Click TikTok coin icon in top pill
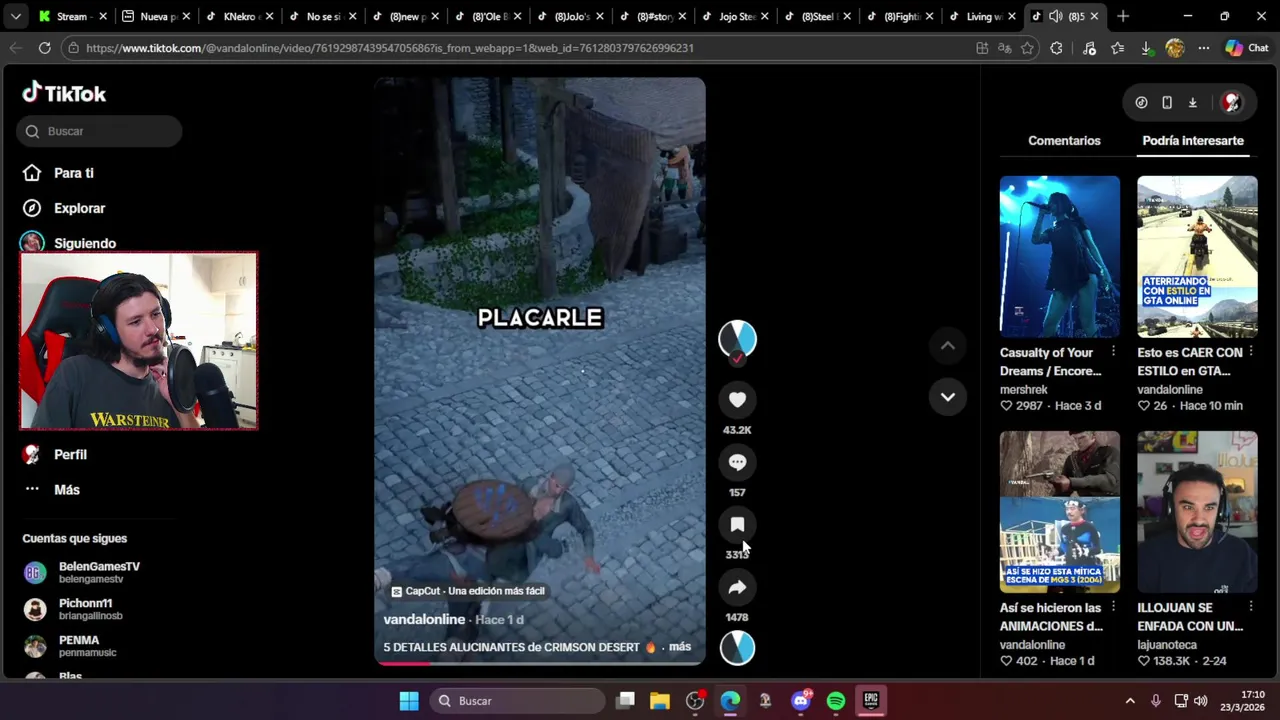The image size is (1280, 720). (1141, 102)
